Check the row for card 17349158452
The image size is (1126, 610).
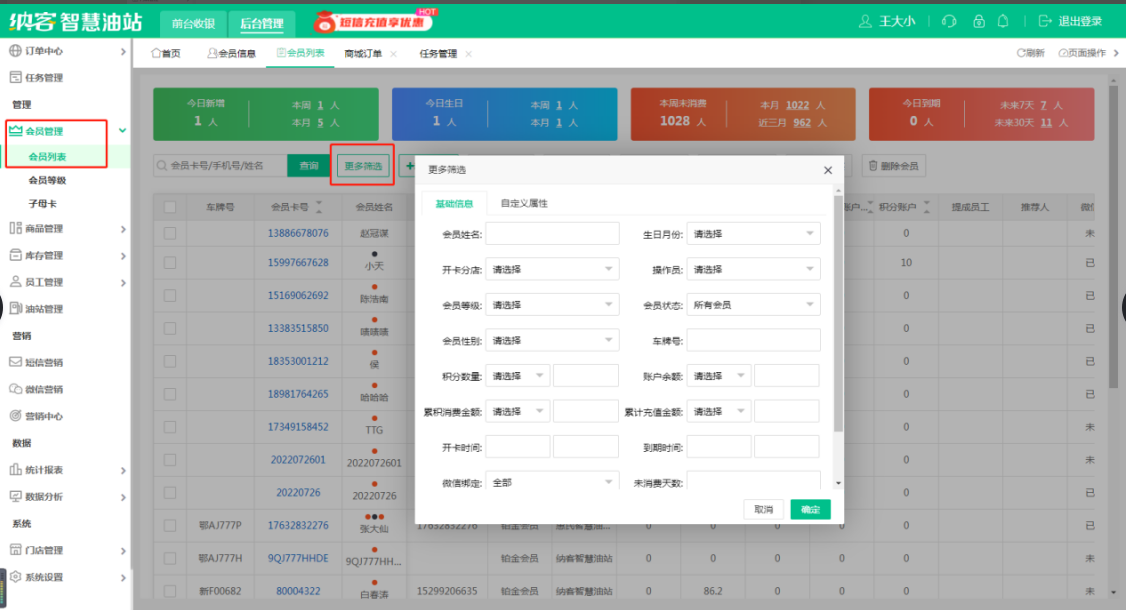coord(170,427)
